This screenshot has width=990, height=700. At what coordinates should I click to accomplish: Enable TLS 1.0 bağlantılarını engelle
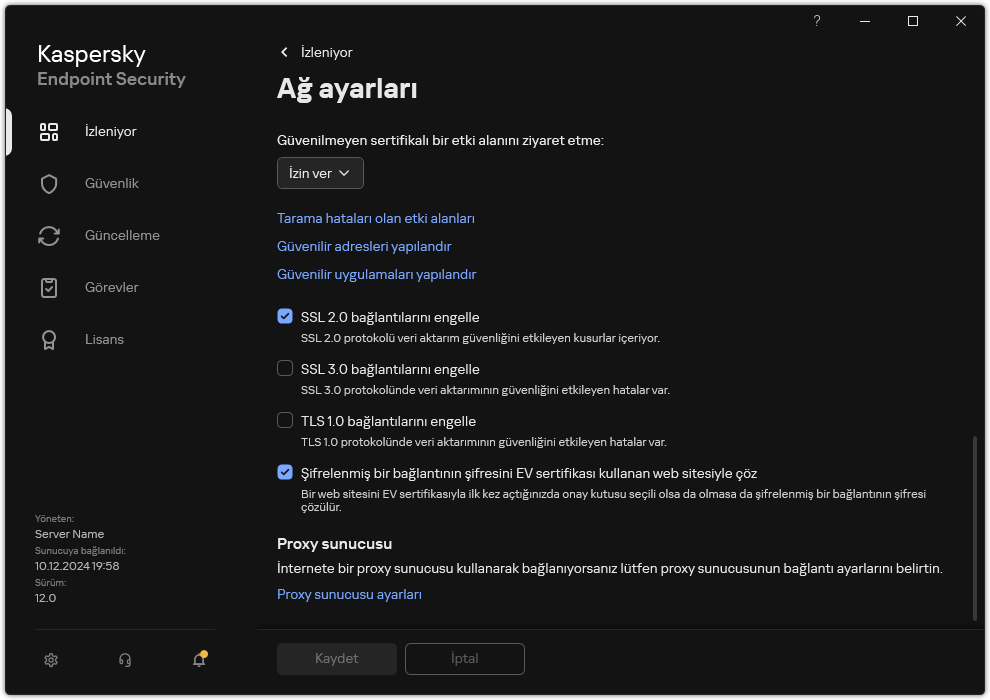285,421
